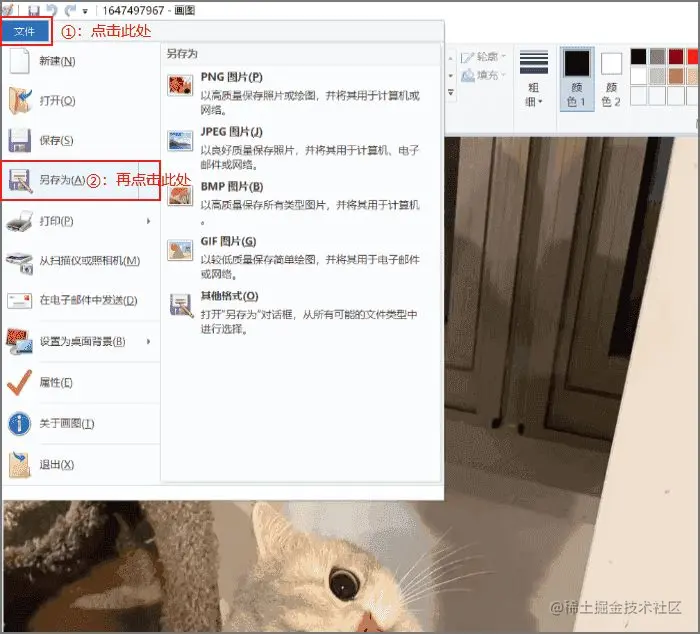Select the 颜色 2 button
The image size is (700, 634).
(611, 79)
